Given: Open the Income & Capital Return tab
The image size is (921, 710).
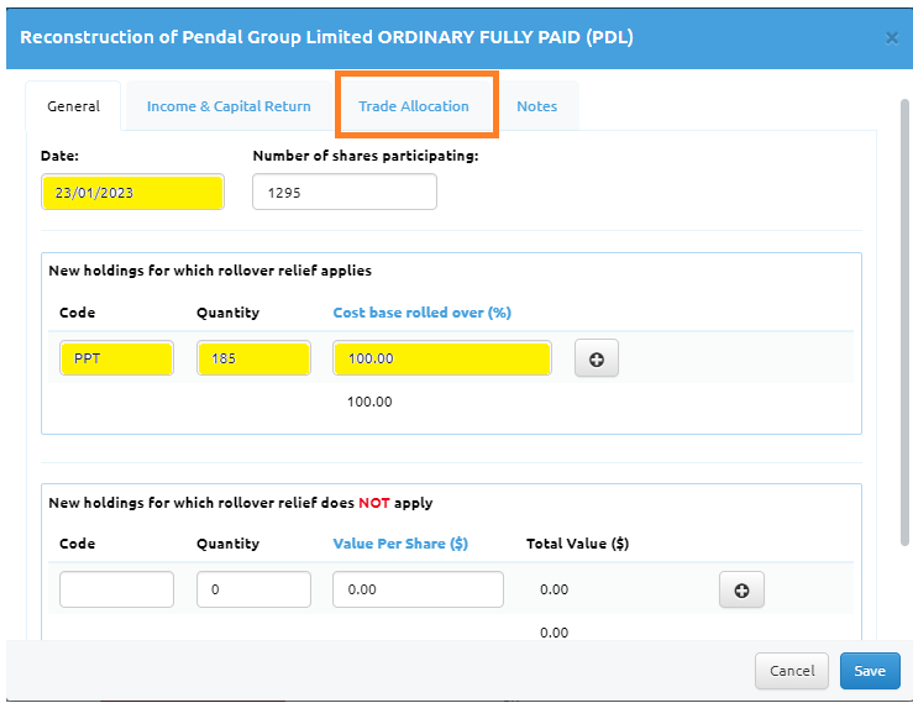Looking at the screenshot, I should (x=228, y=106).
